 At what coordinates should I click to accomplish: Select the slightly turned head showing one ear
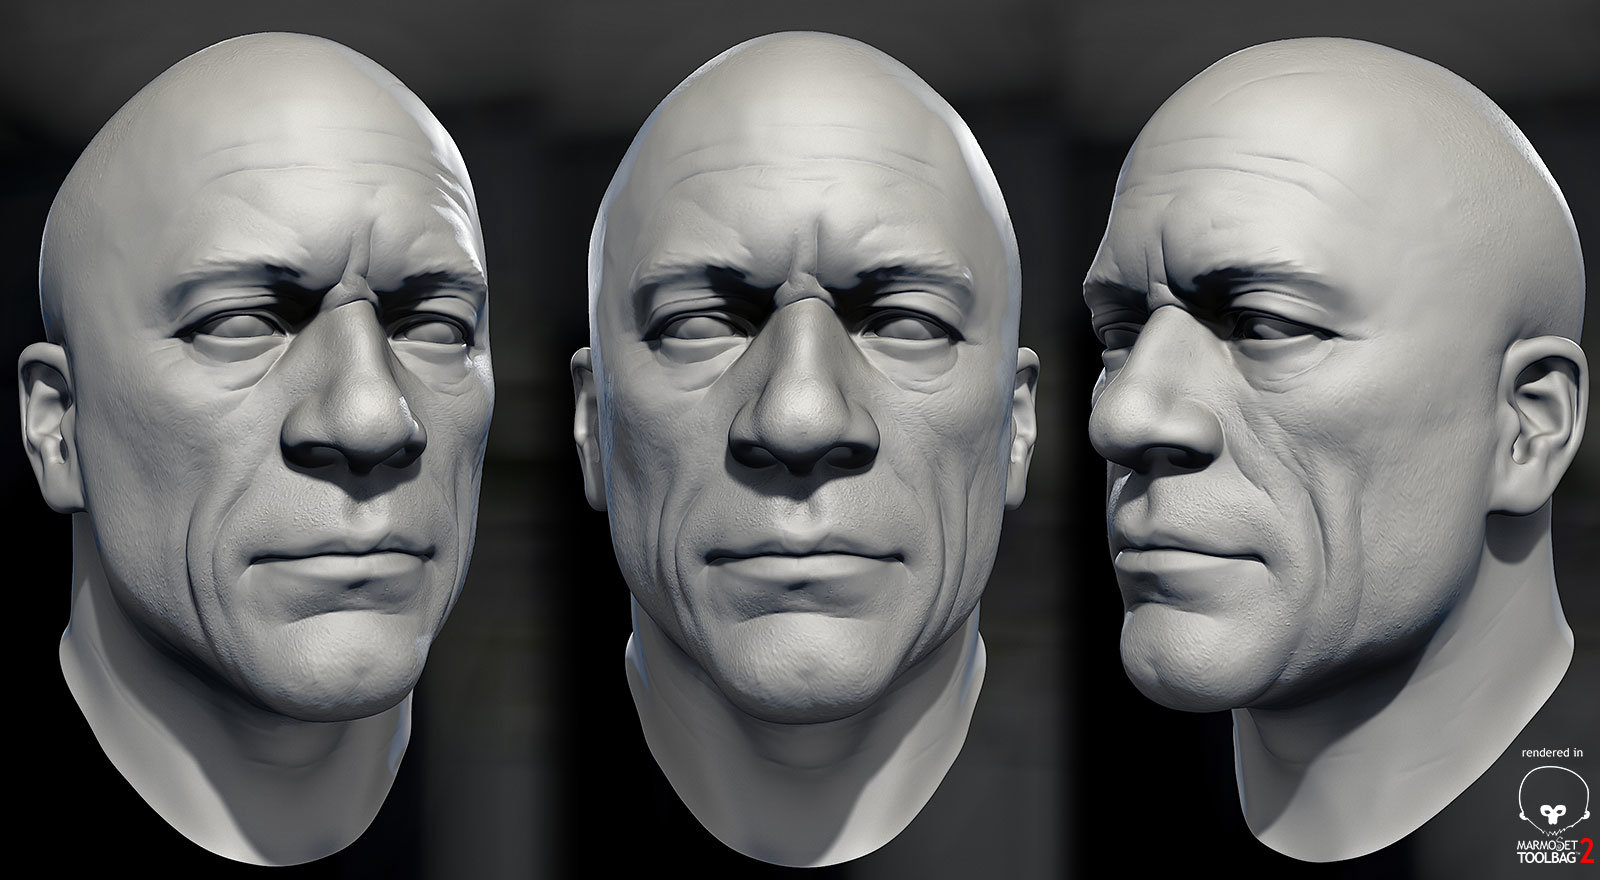pyautogui.click(x=256, y=448)
